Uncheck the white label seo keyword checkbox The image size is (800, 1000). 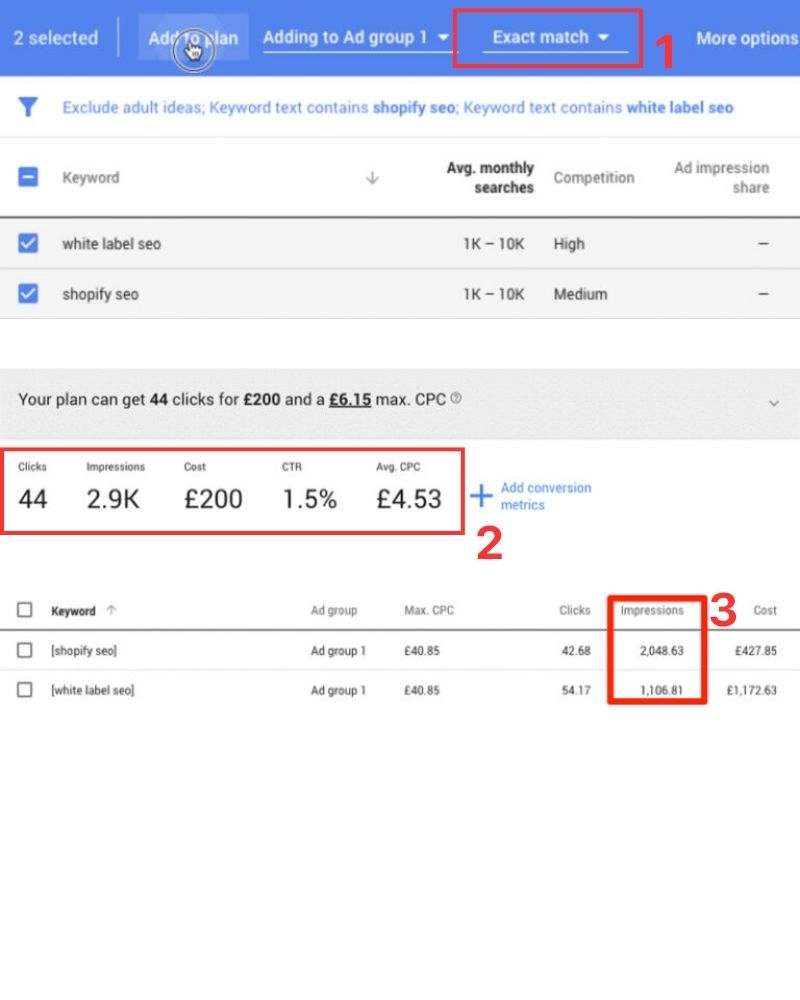tap(28, 243)
